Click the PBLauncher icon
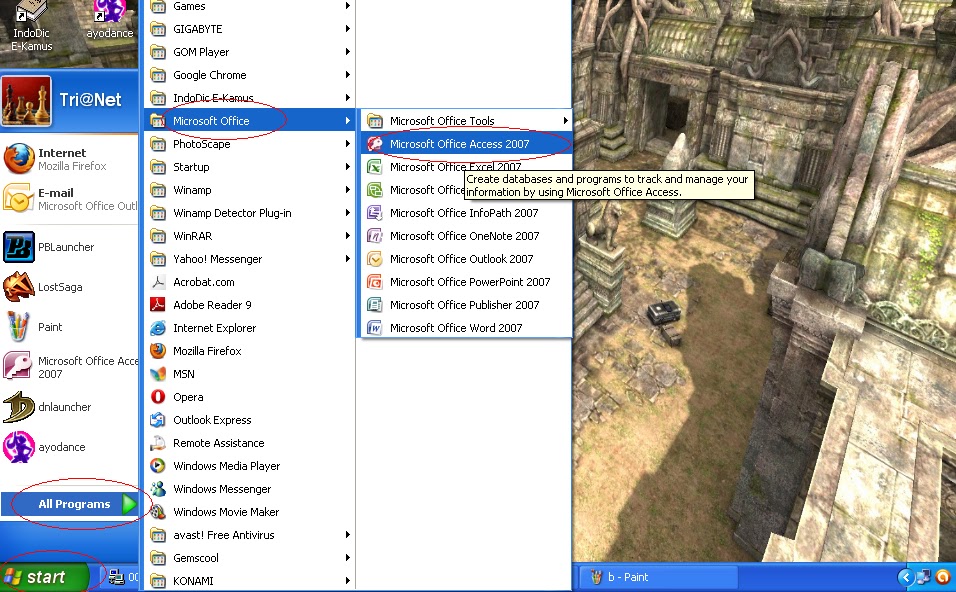The height and width of the screenshot is (592, 956). tap(18, 247)
